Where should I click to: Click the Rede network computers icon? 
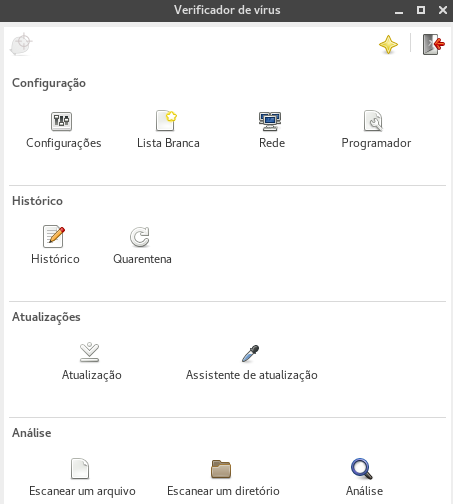270,121
